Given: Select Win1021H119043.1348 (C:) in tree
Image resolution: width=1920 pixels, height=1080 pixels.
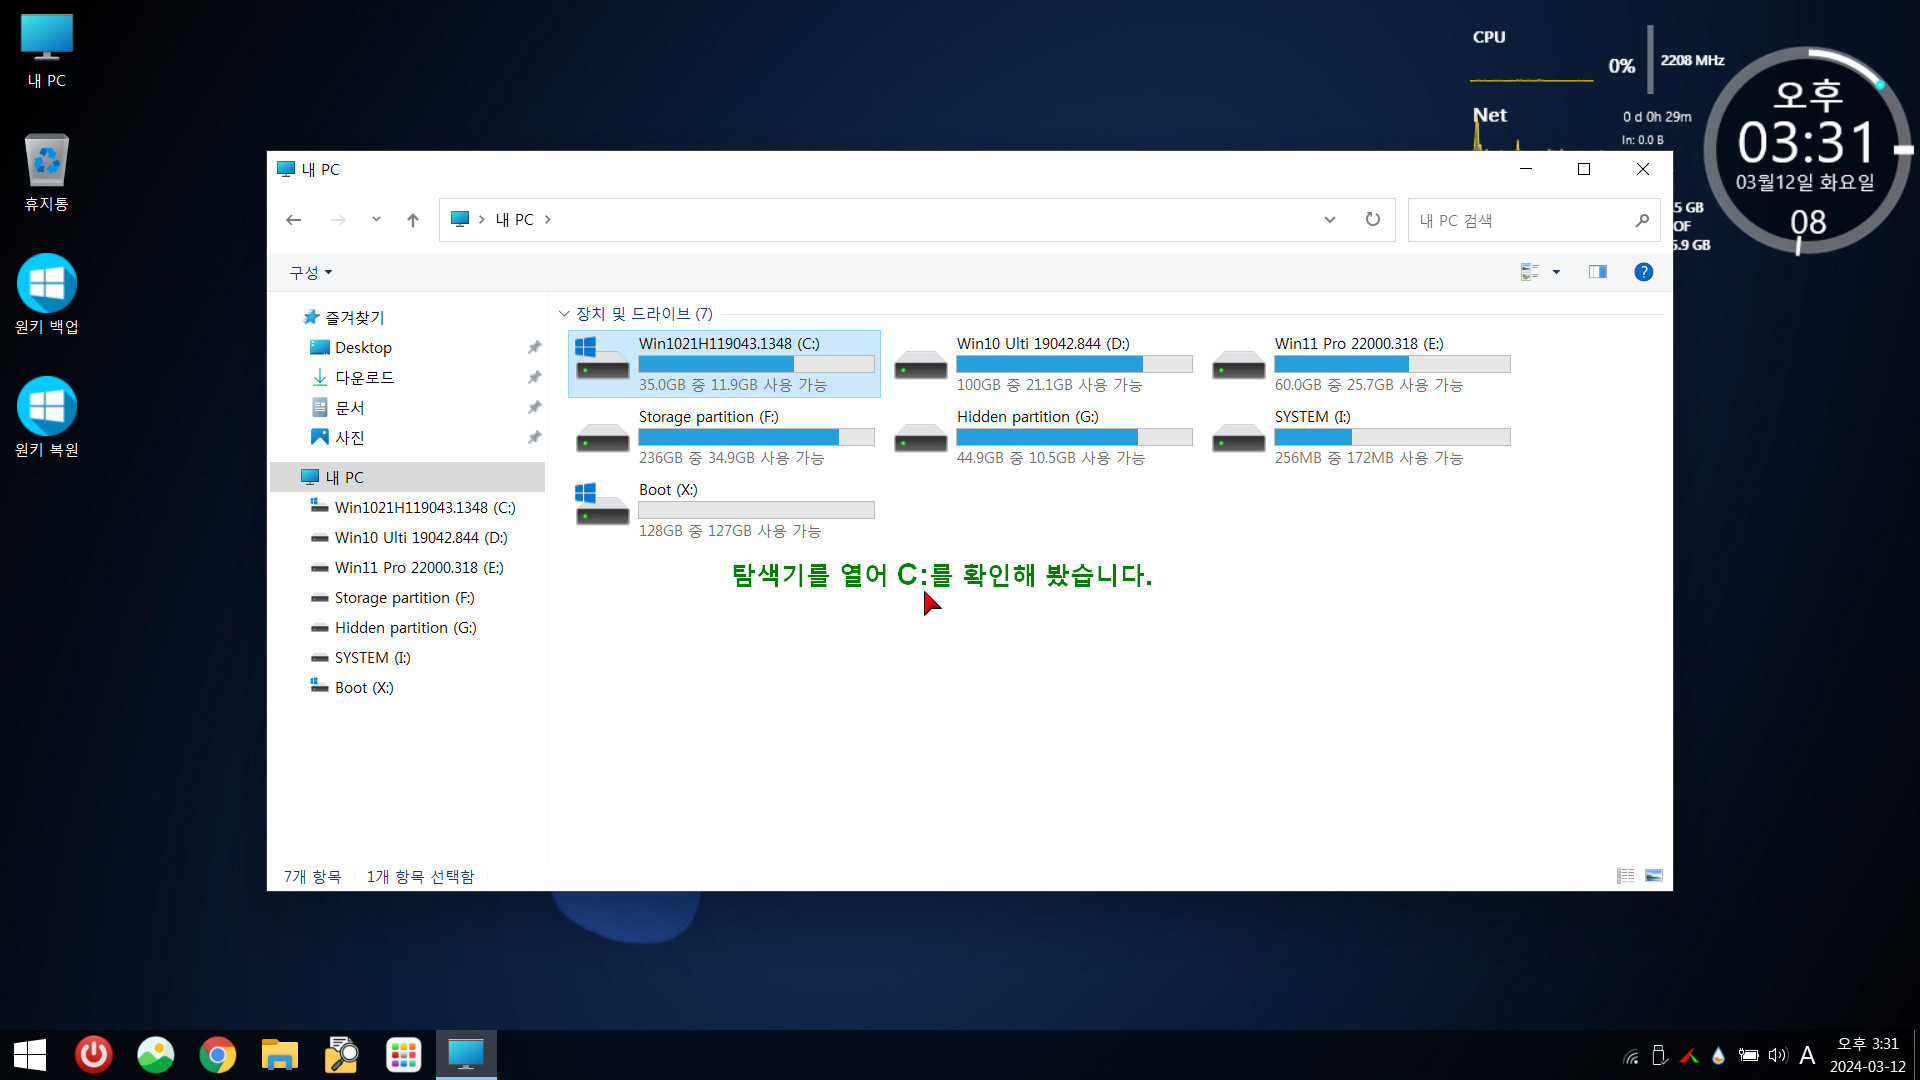Looking at the screenshot, I should click(x=424, y=507).
